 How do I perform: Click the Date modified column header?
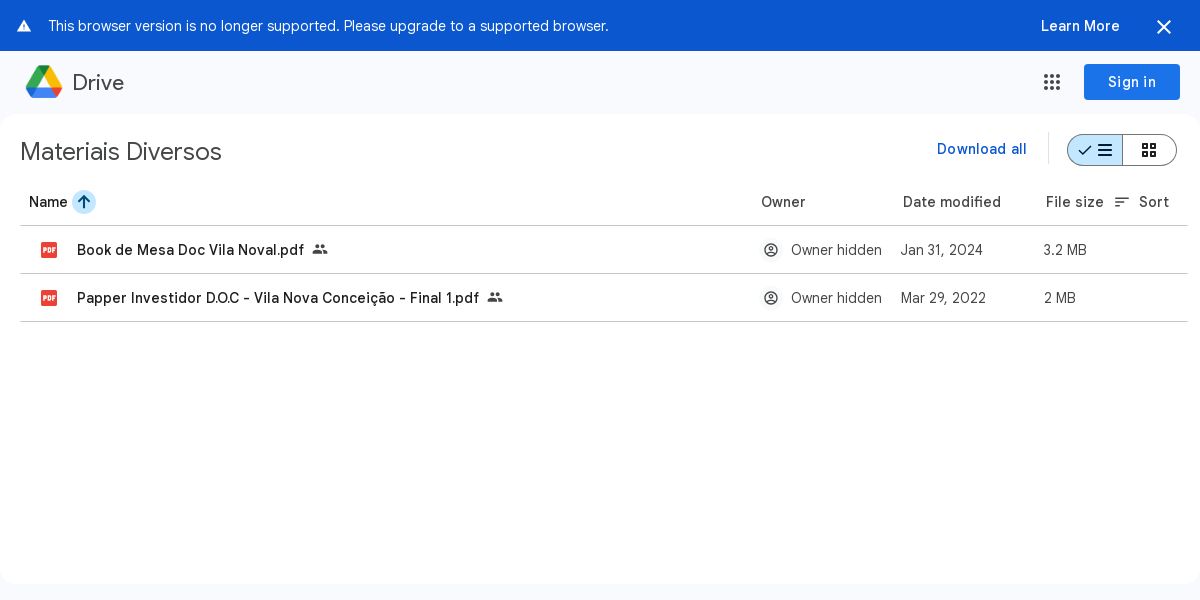pyautogui.click(x=951, y=202)
